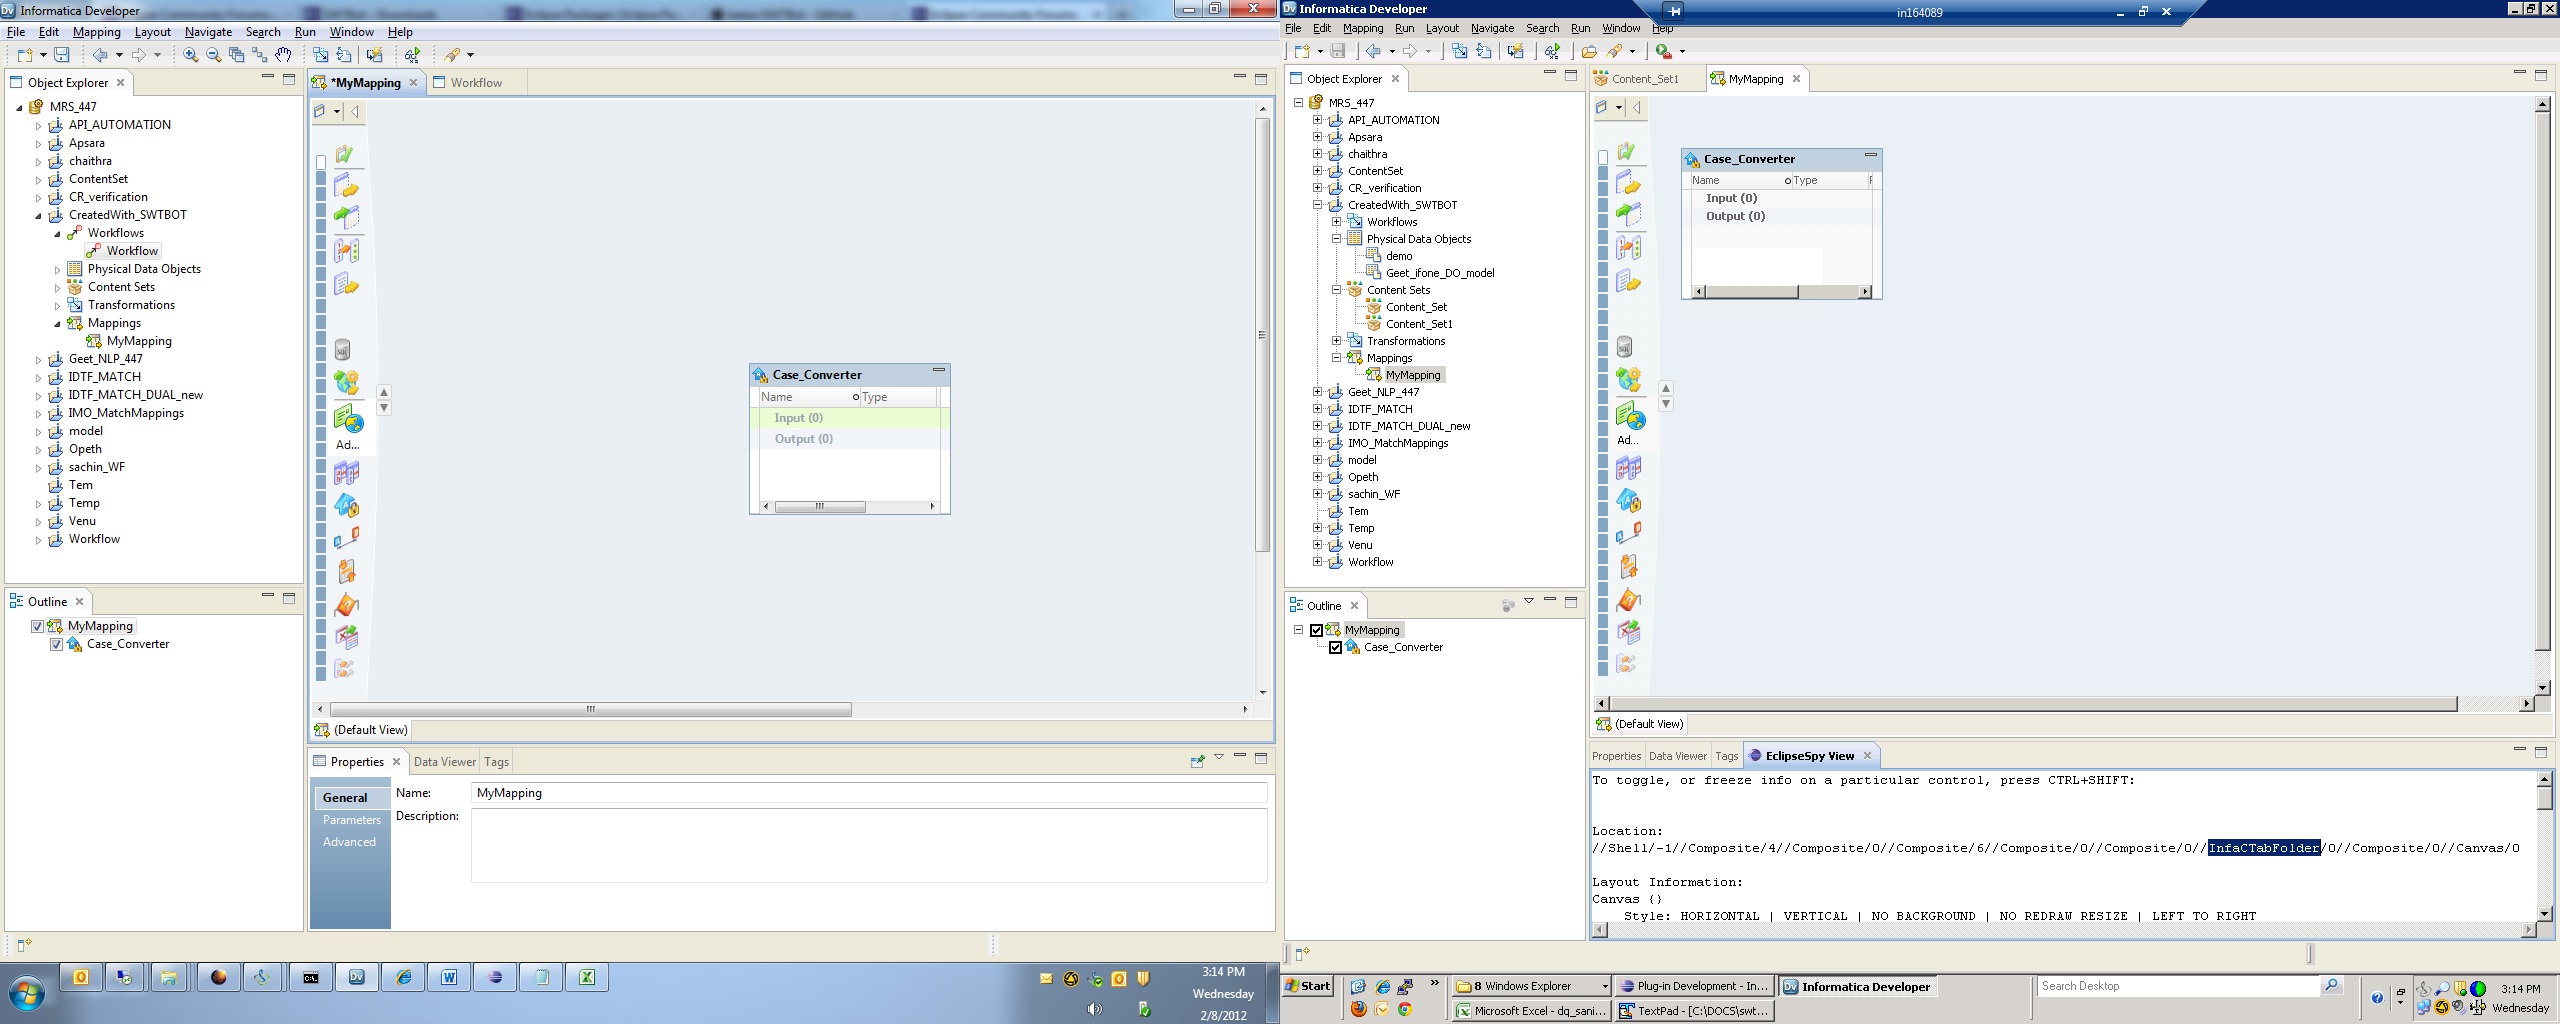Click the Search Desktop field on taskbar
The image size is (2560, 1024).
(x=2178, y=986)
